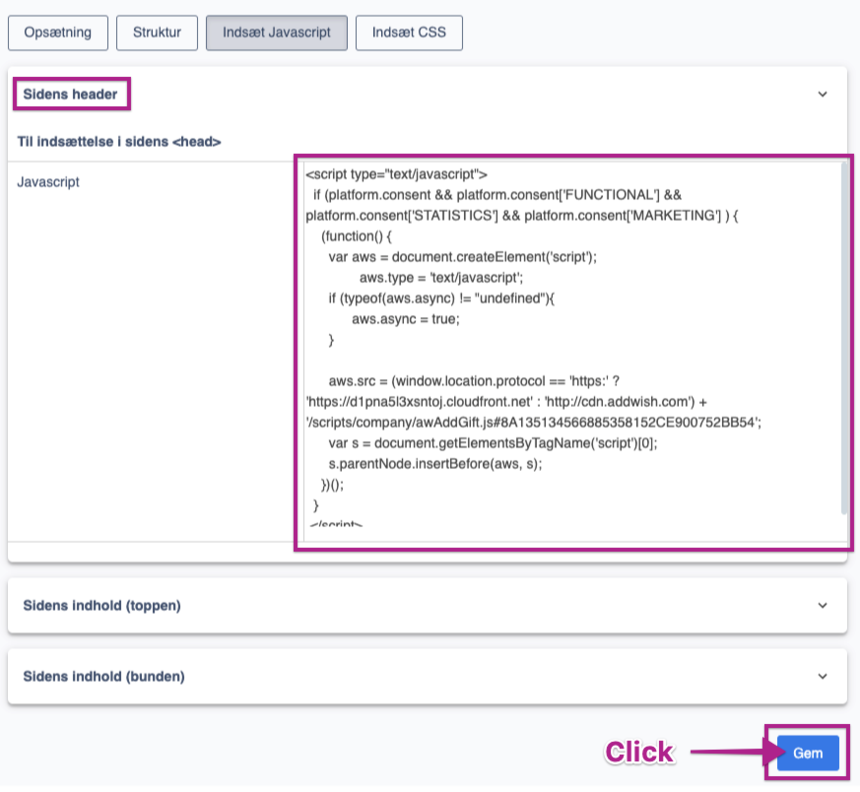Go to the Indsæt CSS tab
Viewport: 860px width, 792px height.
coord(409,32)
